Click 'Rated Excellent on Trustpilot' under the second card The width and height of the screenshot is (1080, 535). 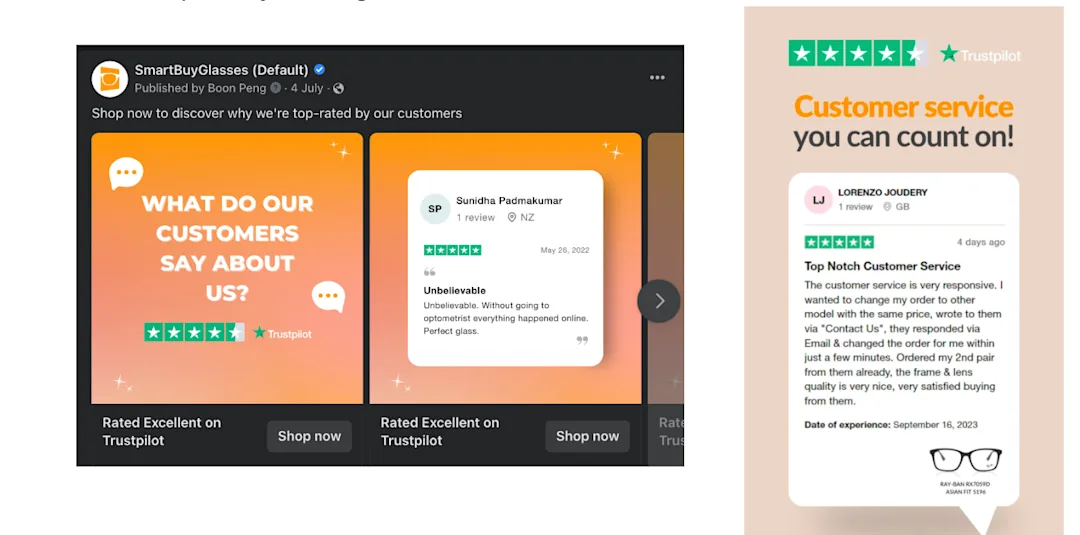click(x=440, y=432)
